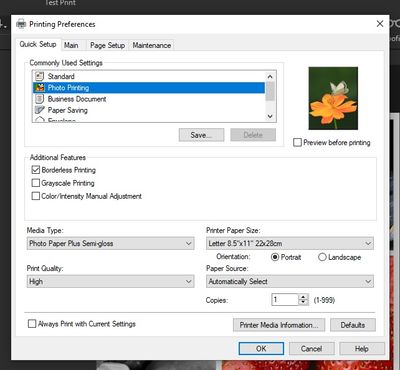Switch to the Maintenance tab
This screenshot has height=370, width=400.
[x=152, y=45]
